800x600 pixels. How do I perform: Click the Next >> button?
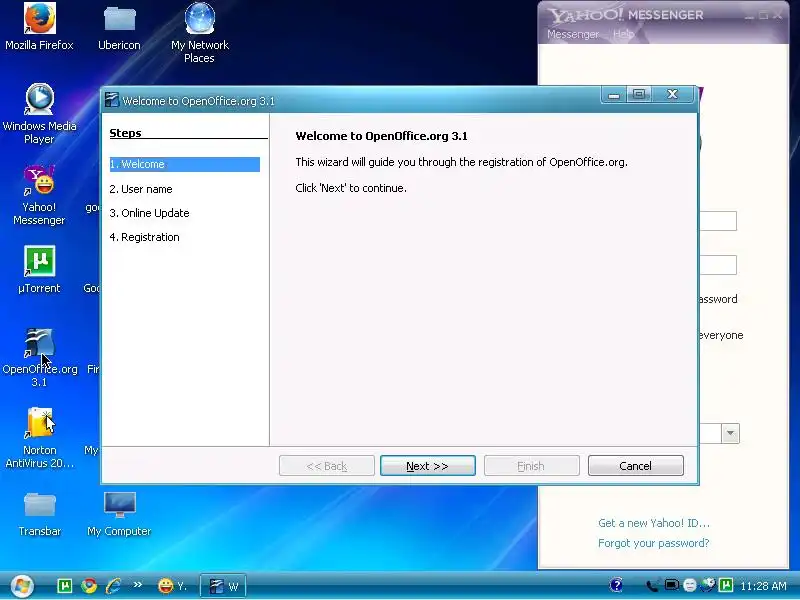click(x=428, y=466)
